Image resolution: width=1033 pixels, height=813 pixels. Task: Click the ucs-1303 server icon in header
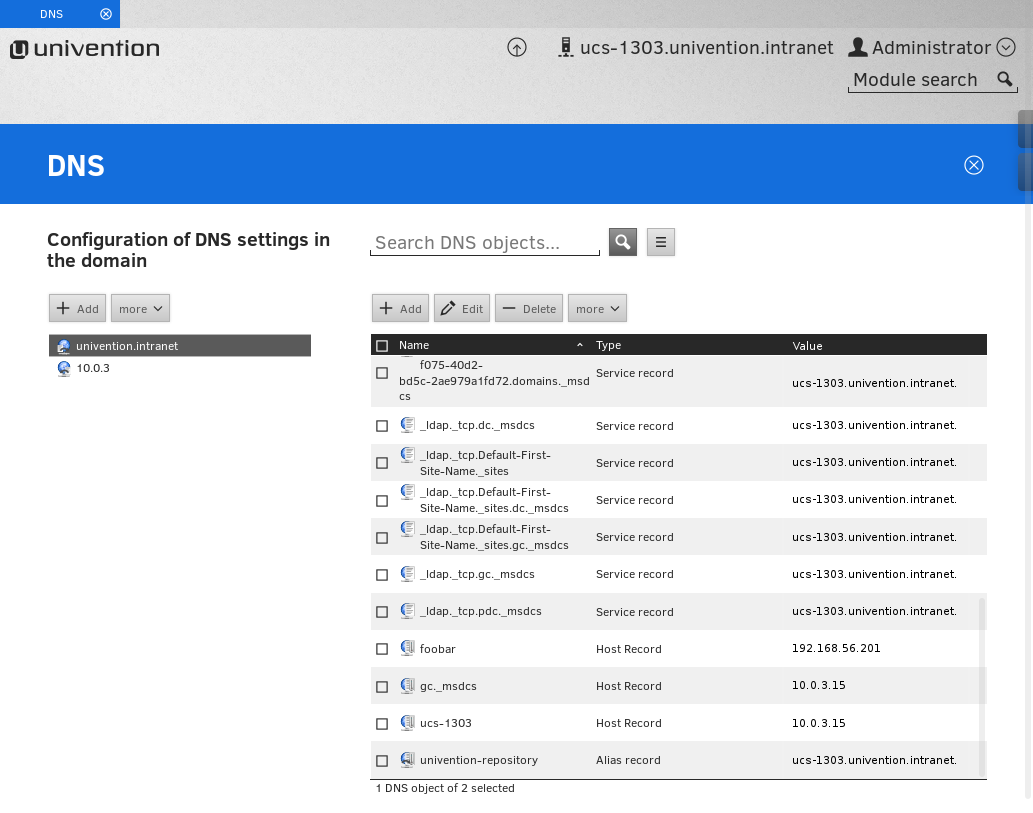pyautogui.click(x=565, y=48)
